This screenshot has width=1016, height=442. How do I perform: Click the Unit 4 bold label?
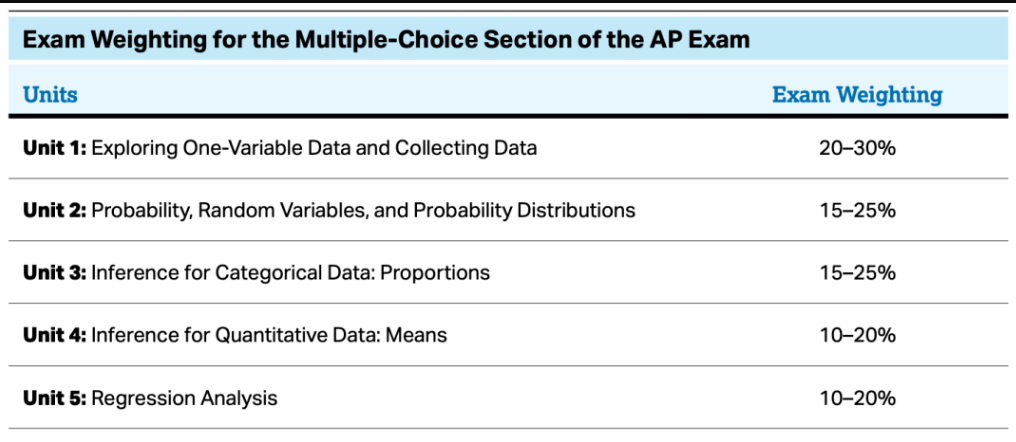54,335
